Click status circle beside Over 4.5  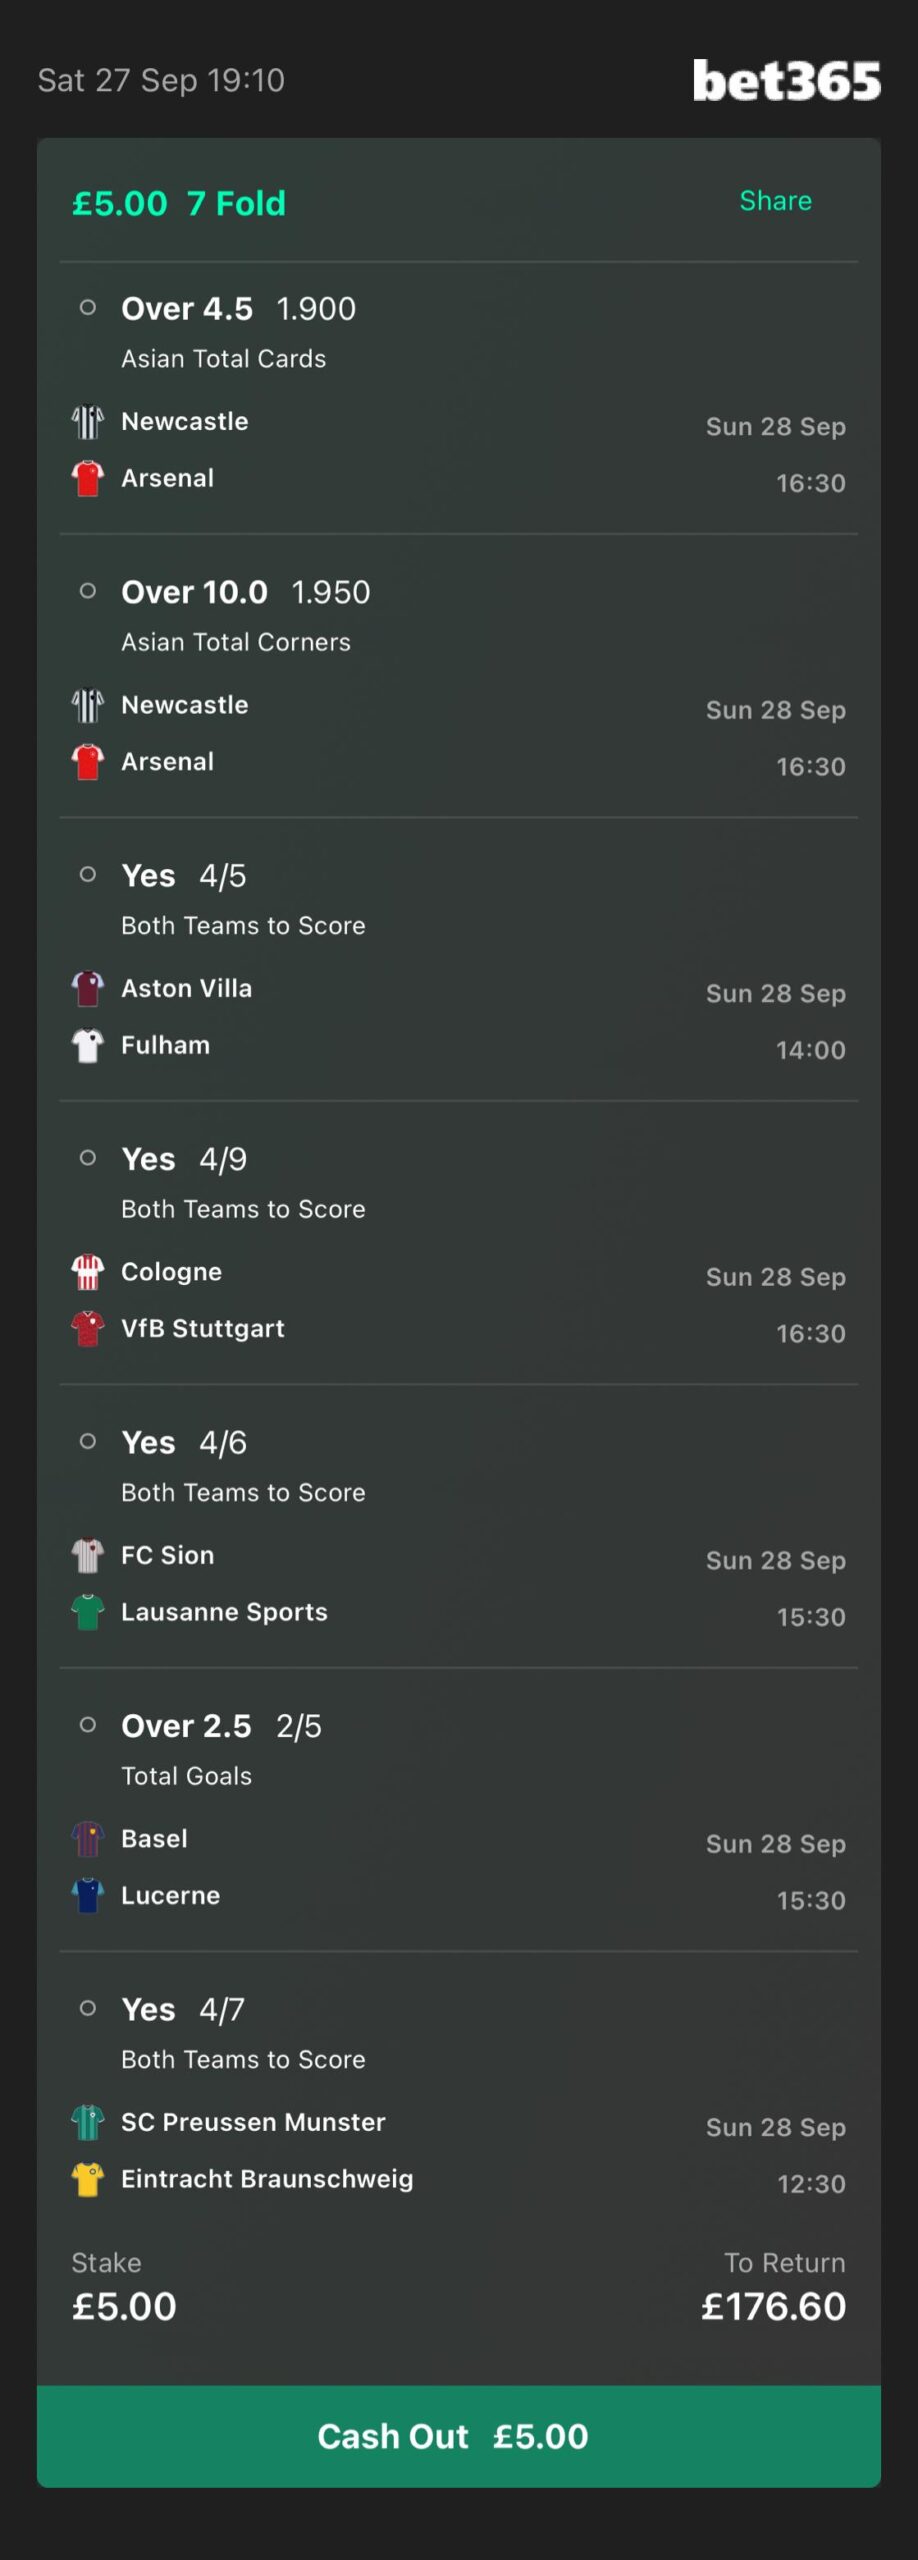click(x=88, y=308)
